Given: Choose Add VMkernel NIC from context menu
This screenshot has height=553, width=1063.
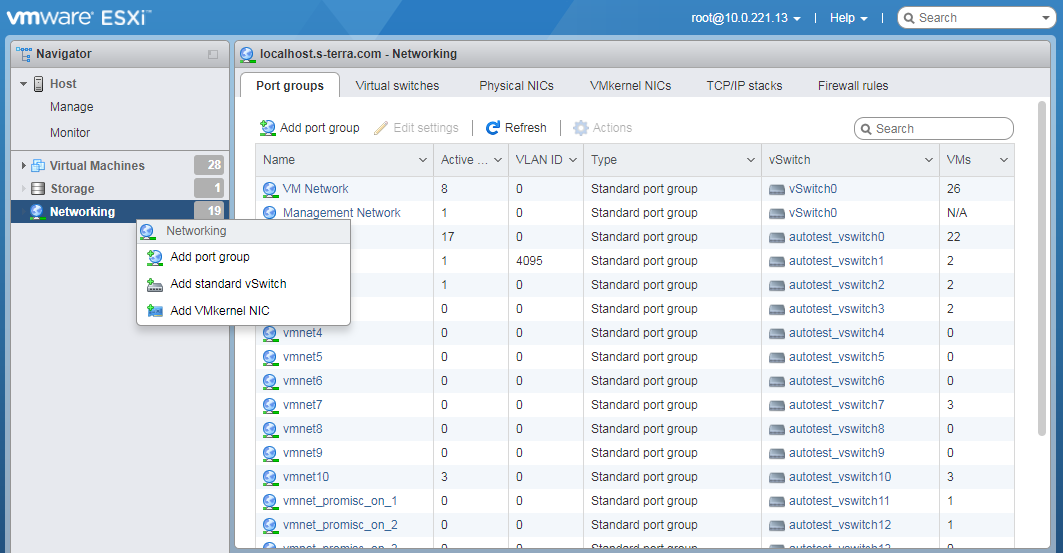Looking at the screenshot, I should pyautogui.click(x=243, y=311).
